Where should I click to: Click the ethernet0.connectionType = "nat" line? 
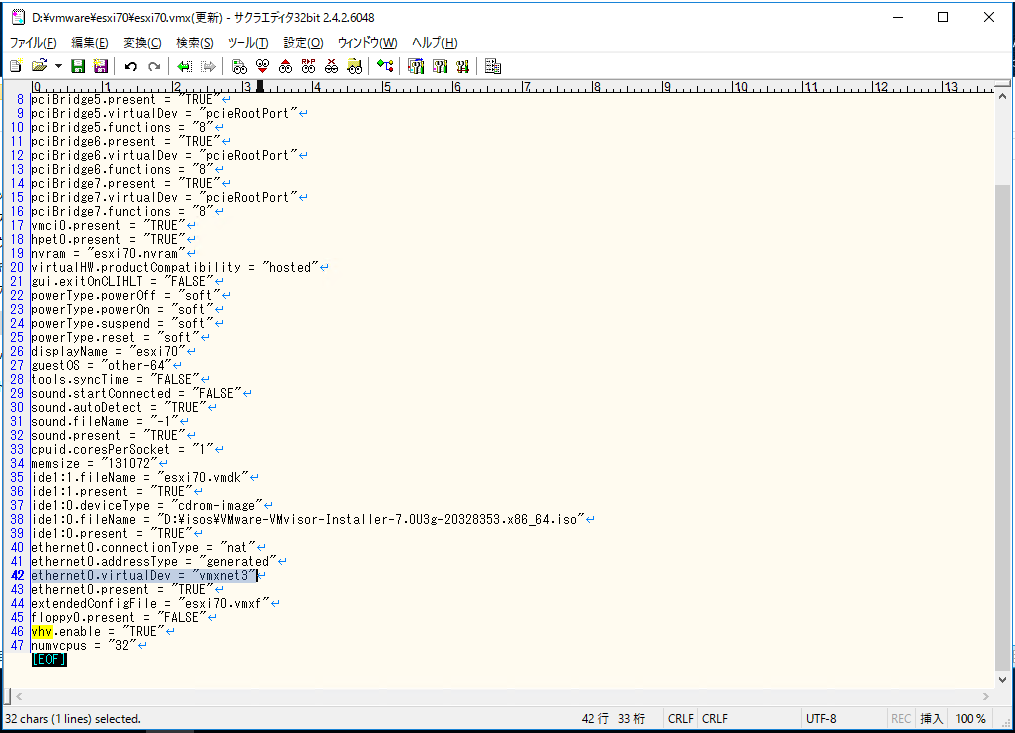click(x=143, y=548)
